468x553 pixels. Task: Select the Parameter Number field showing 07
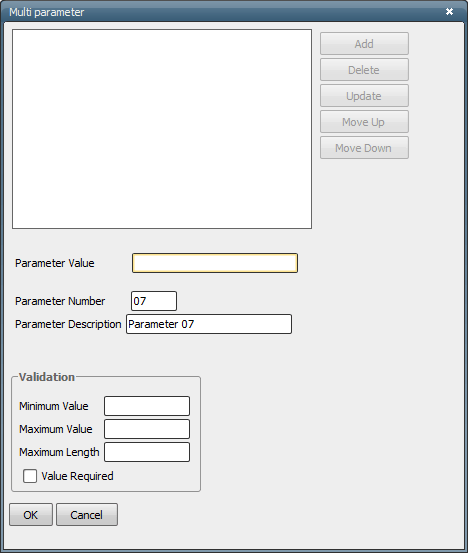click(154, 301)
